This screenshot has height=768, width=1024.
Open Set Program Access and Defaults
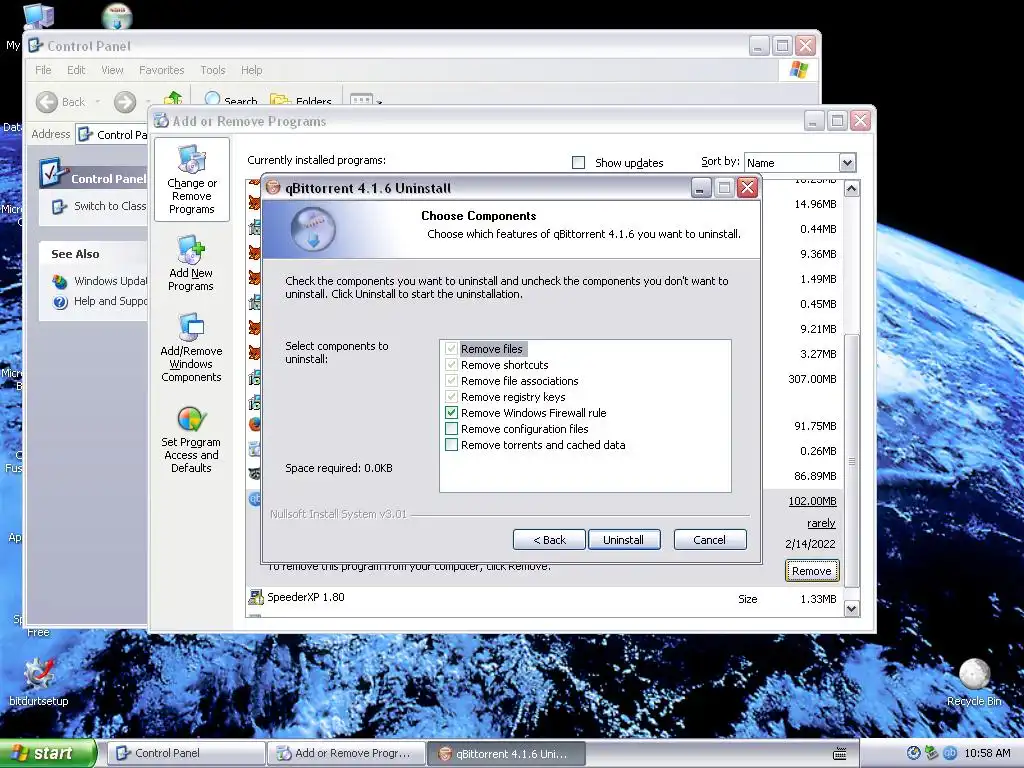tap(191, 439)
